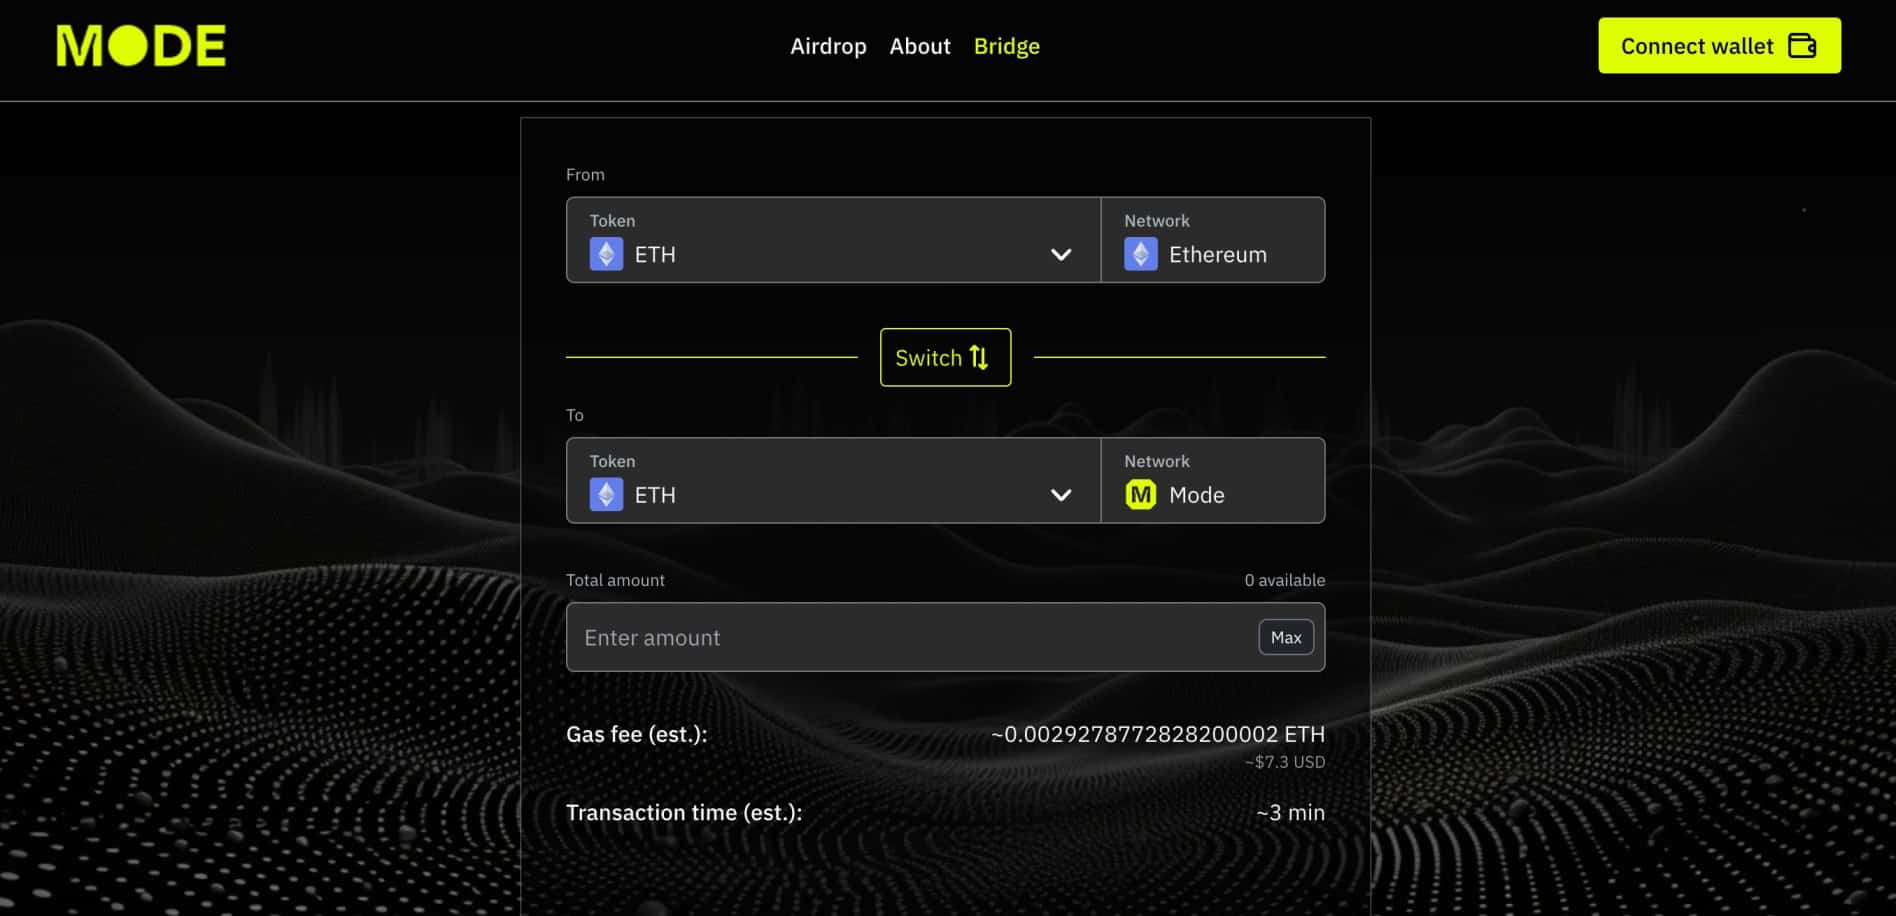This screenshot has height=916, width=1896.
Task: Click the ETH icon in the To token field
Action: click(606, 495)
